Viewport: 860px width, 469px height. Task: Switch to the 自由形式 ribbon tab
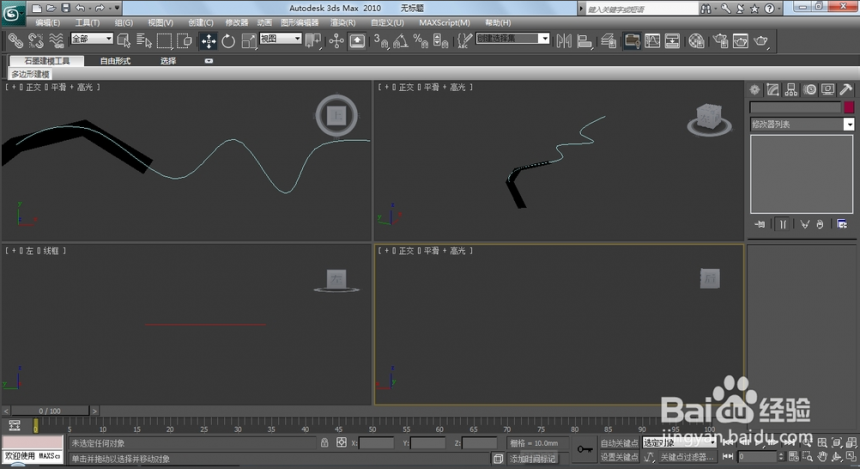point(115,61)
